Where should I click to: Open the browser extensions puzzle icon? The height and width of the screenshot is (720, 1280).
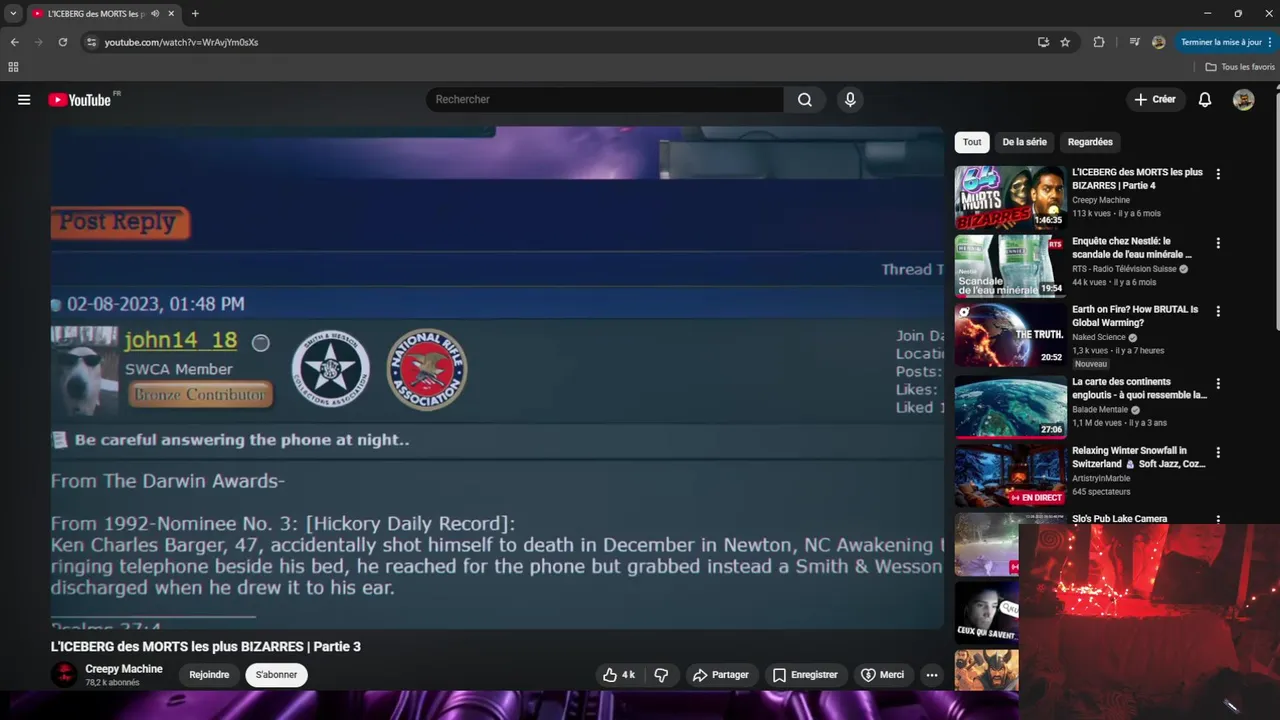pyautogui.click(x=1099, y=42)
